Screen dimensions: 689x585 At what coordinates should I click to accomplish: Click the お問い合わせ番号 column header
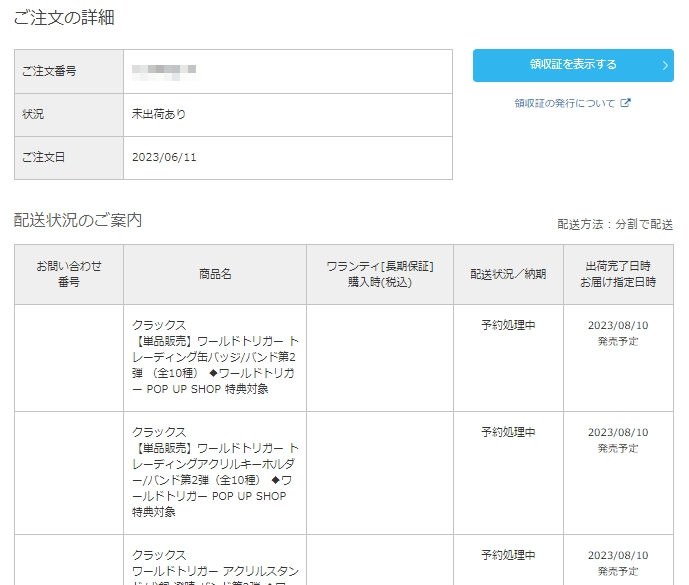69,274
